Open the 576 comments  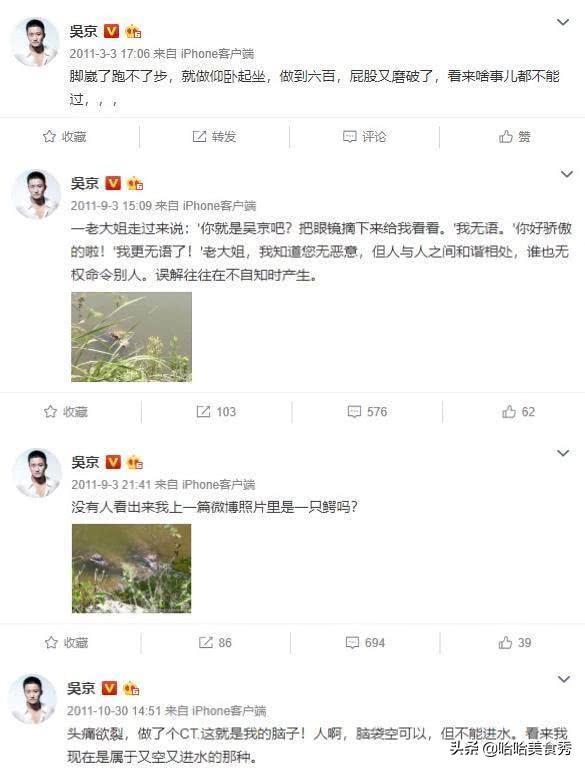(x=367, y=411)
